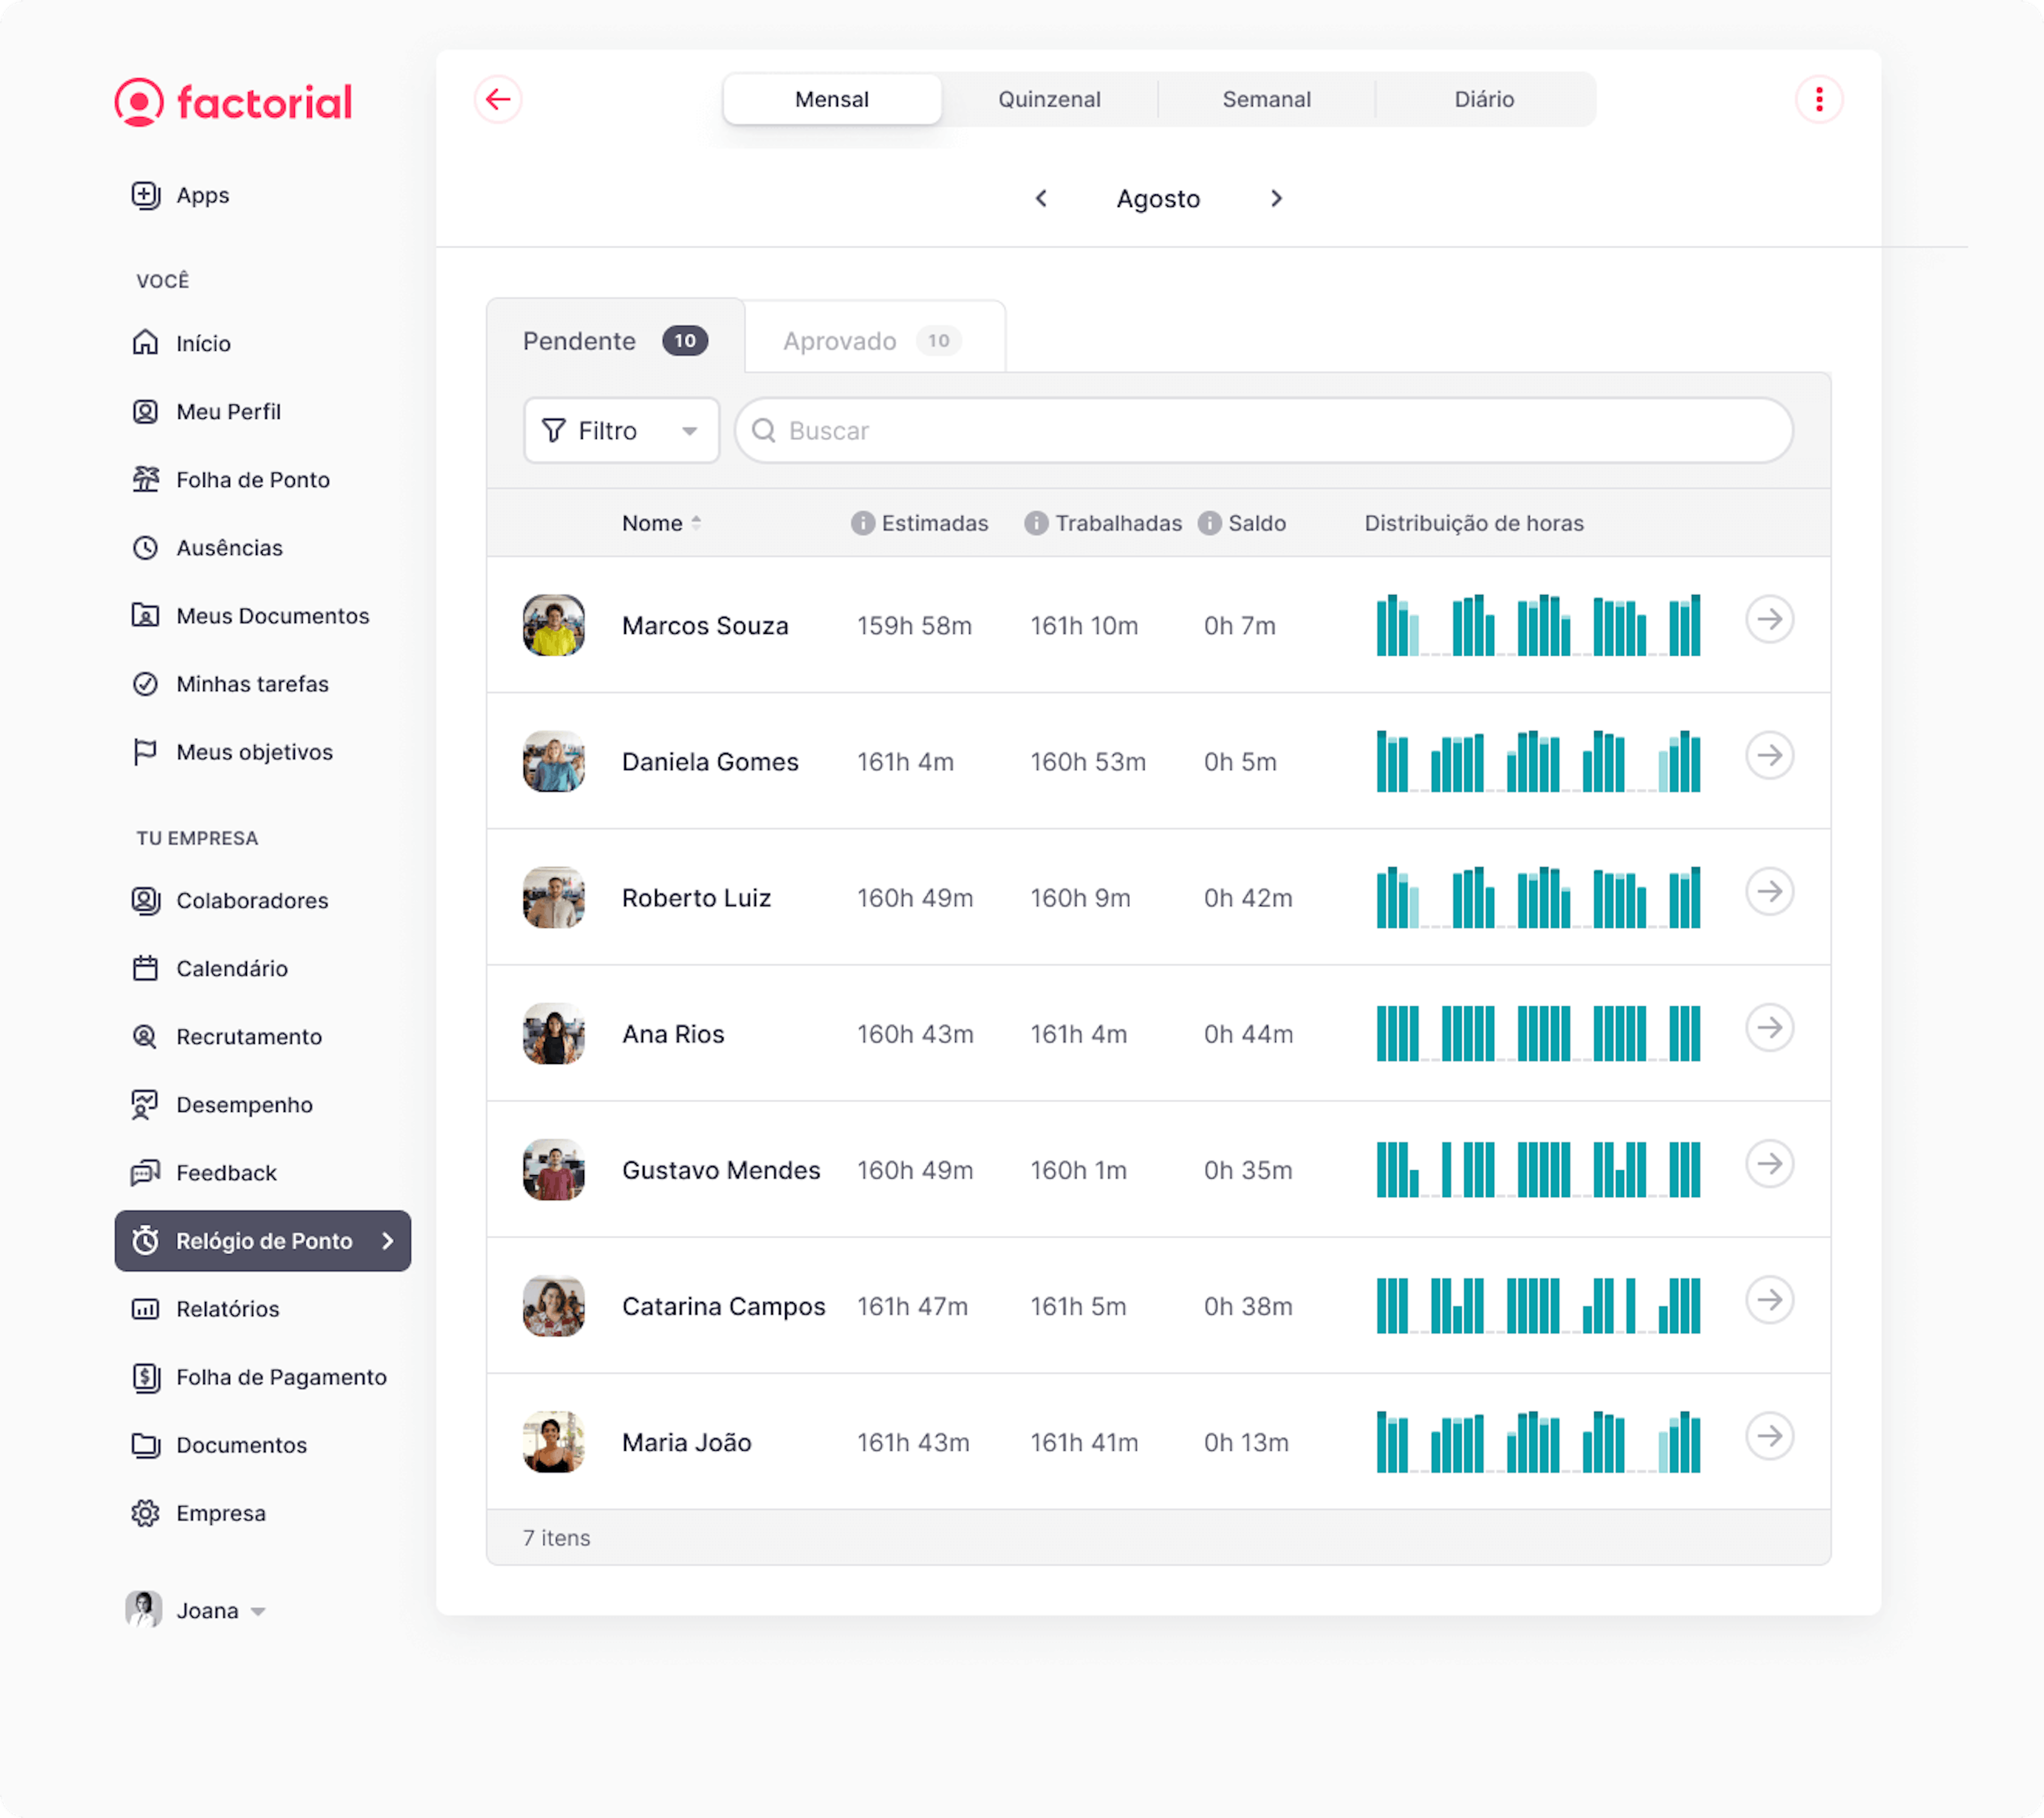Click the Feedback icon
This screenshot has width=2044, height=1818.
[146, 1172]
